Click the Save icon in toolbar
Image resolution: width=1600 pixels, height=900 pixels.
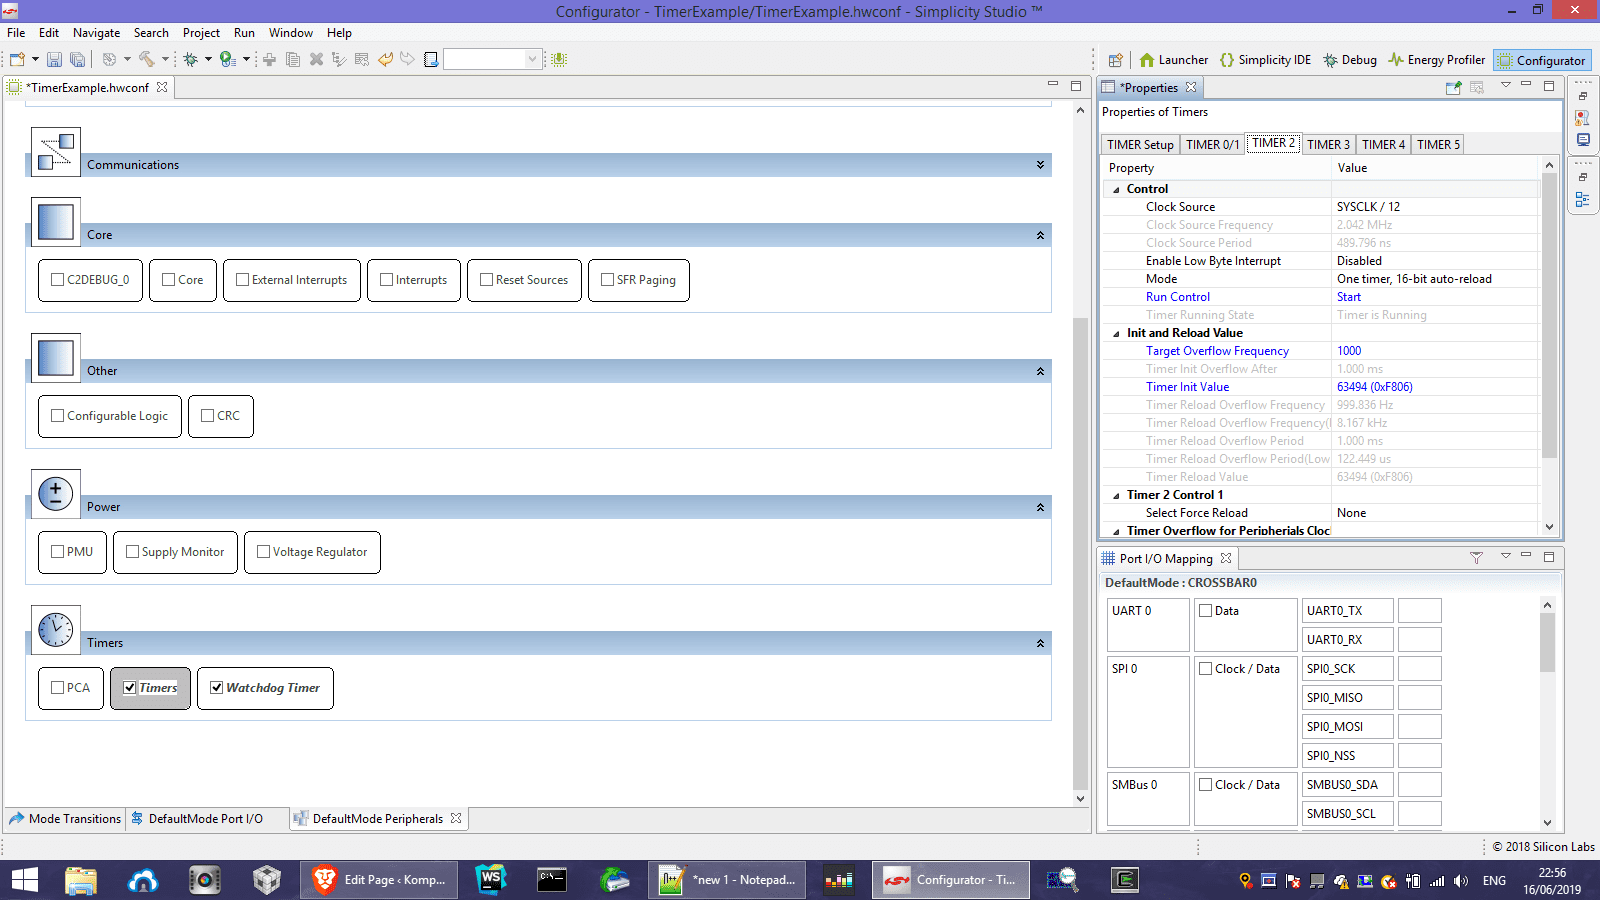pyautogui.click(x=54, y=60)
